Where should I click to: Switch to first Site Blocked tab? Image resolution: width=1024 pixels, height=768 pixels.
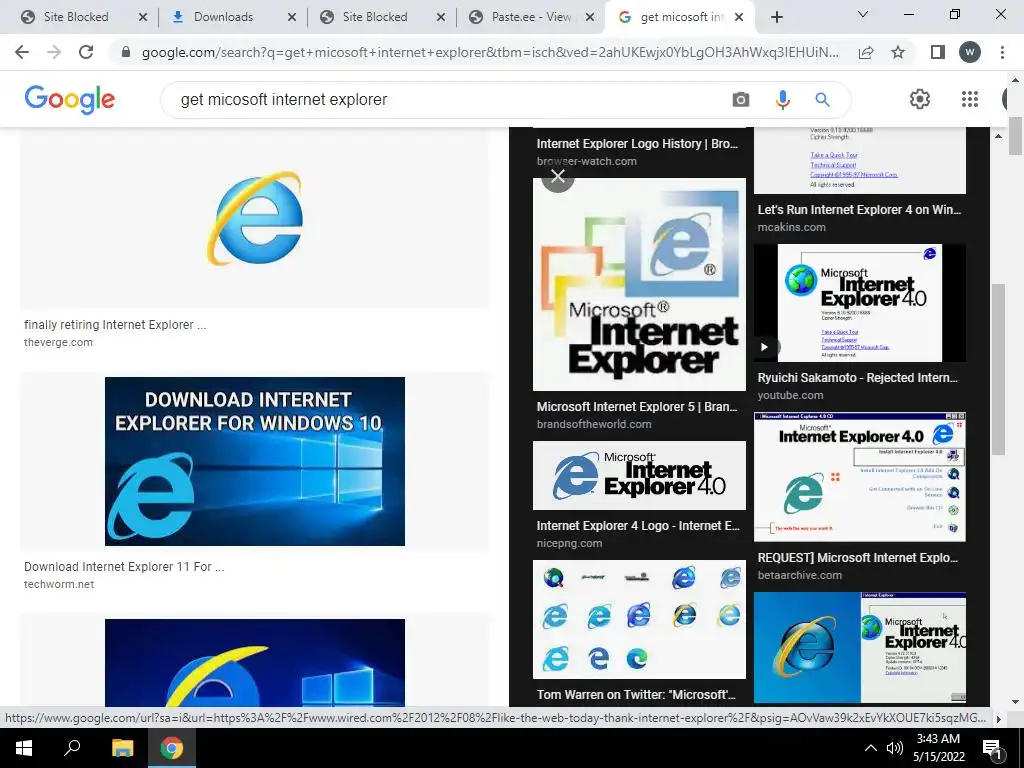pyautogui.click(x=76, y=17)
